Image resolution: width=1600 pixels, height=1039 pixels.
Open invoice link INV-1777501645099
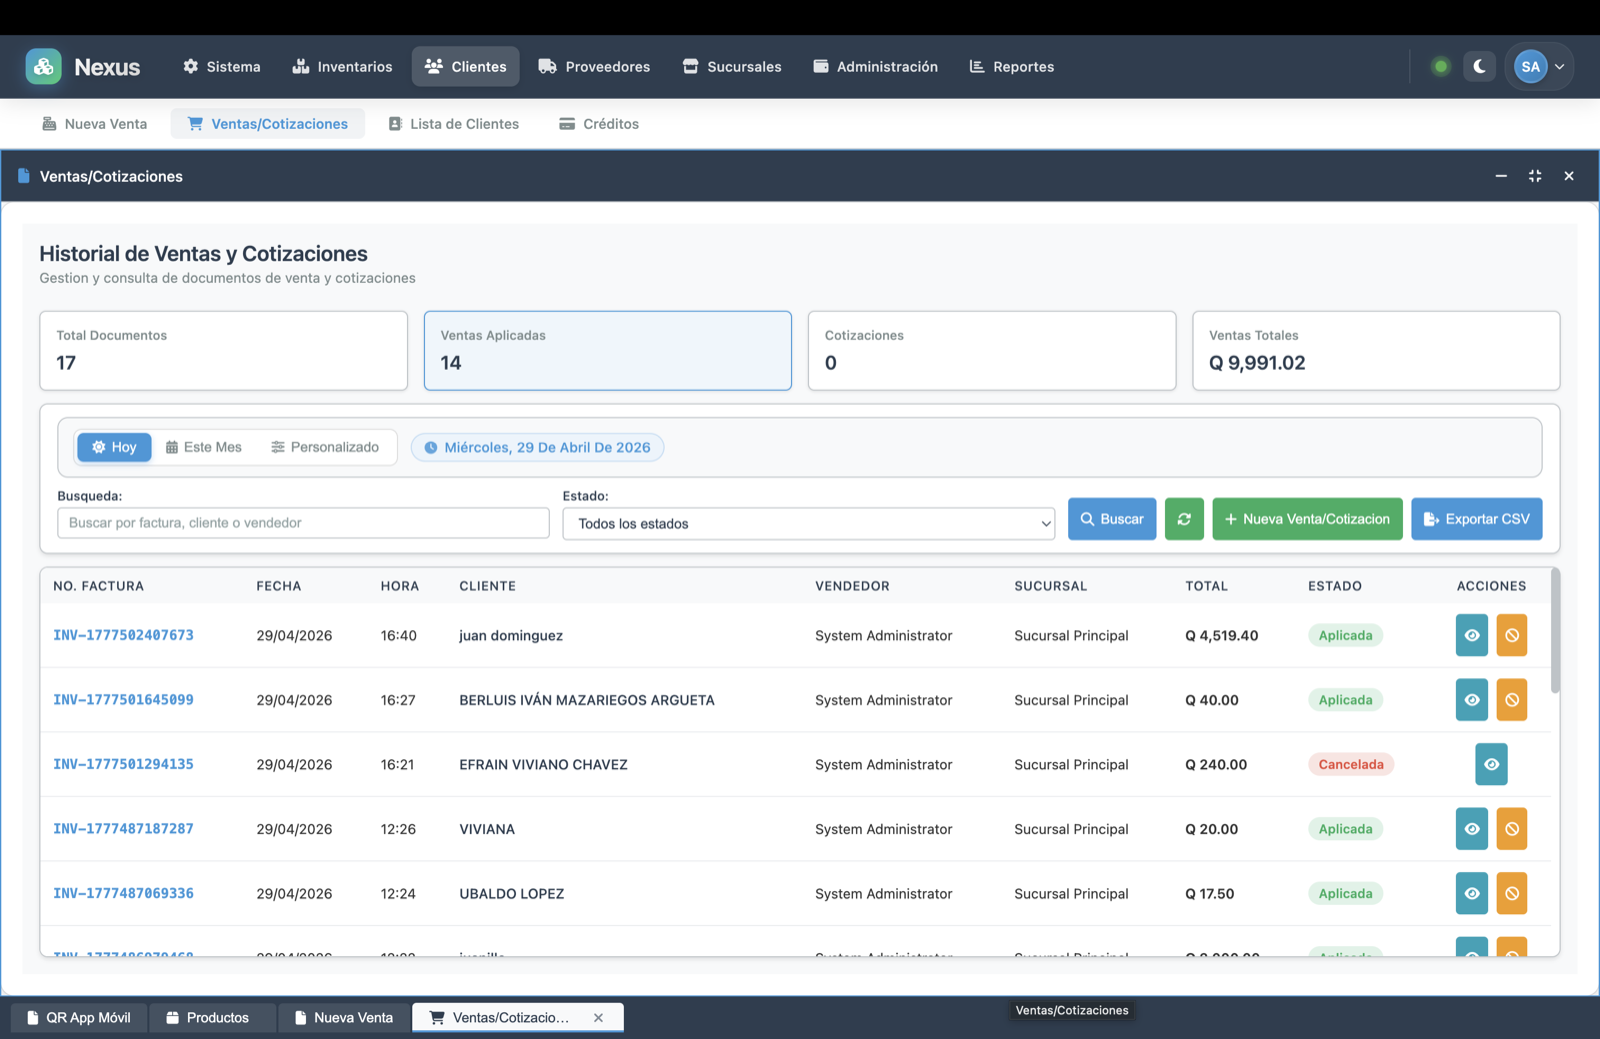pyautogui.click(x=123, y=700)
